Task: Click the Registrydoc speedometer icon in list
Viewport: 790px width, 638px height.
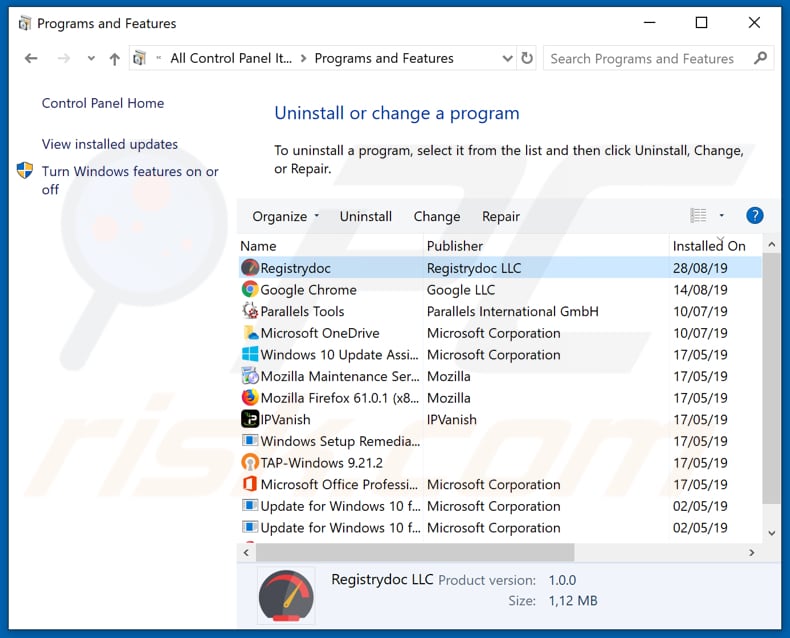Action: [x=250, y=268]
